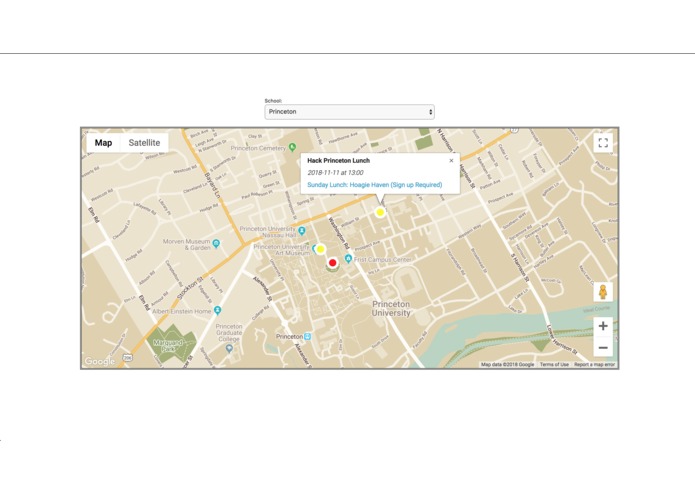The height and width of the screenshot is (494, 695).
Task: Click the Princeton train station icon
Action: tap(308, 337)
